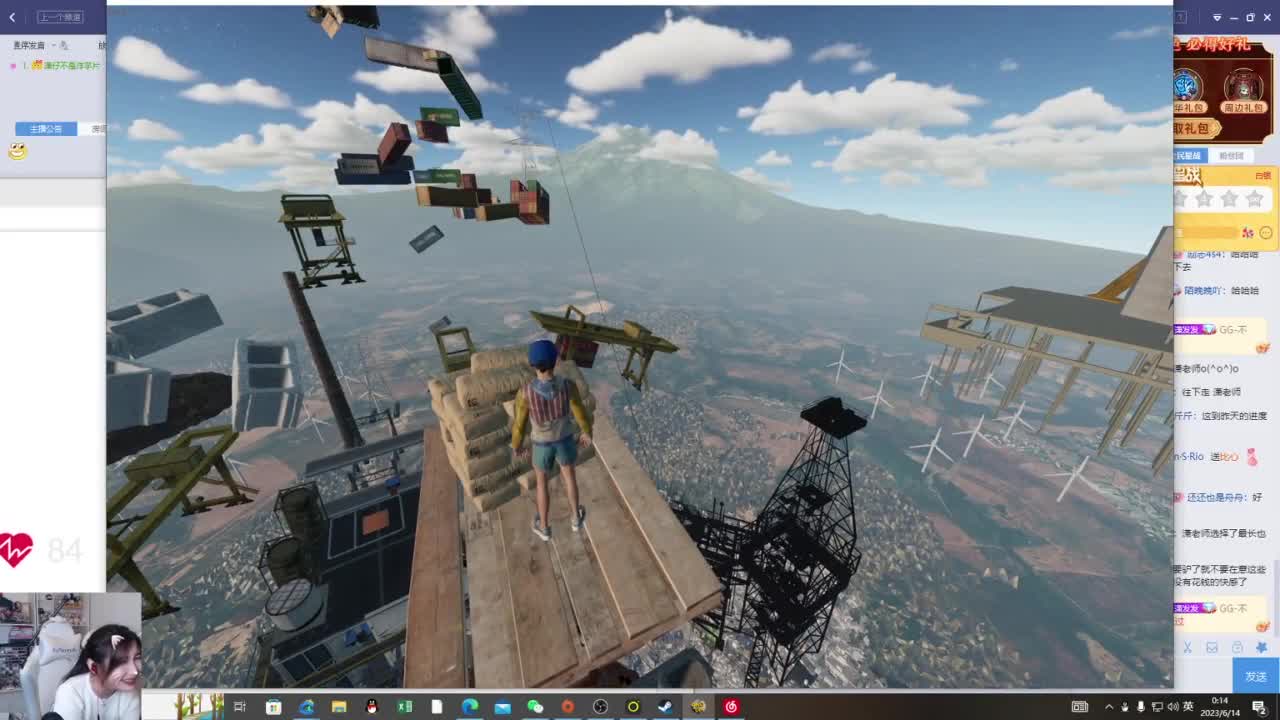Click the 发送 send button
This screenshot has width=1280, height=720.
coord(1256,677)
